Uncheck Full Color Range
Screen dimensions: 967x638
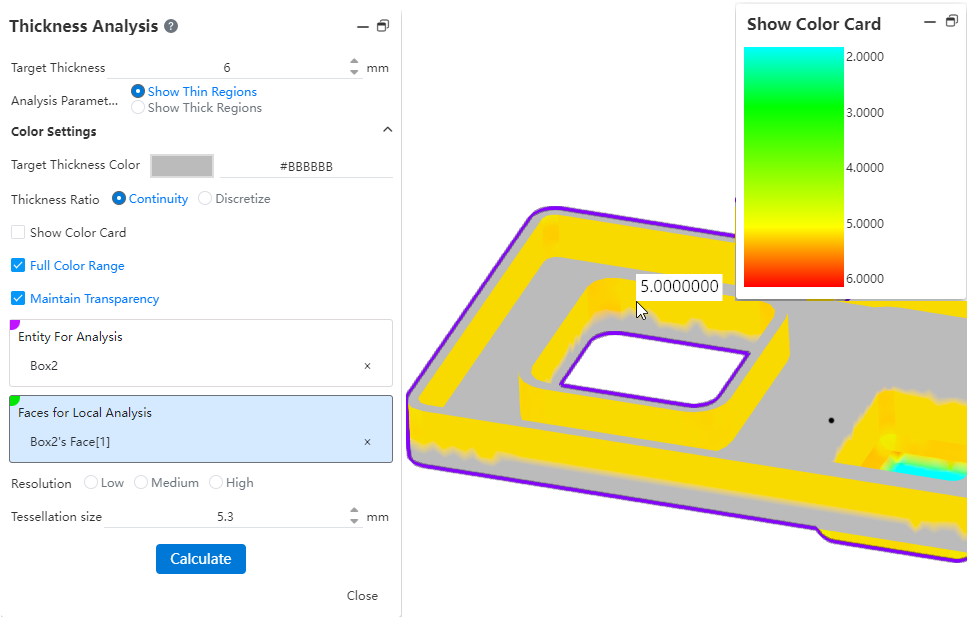click(19, 266)
